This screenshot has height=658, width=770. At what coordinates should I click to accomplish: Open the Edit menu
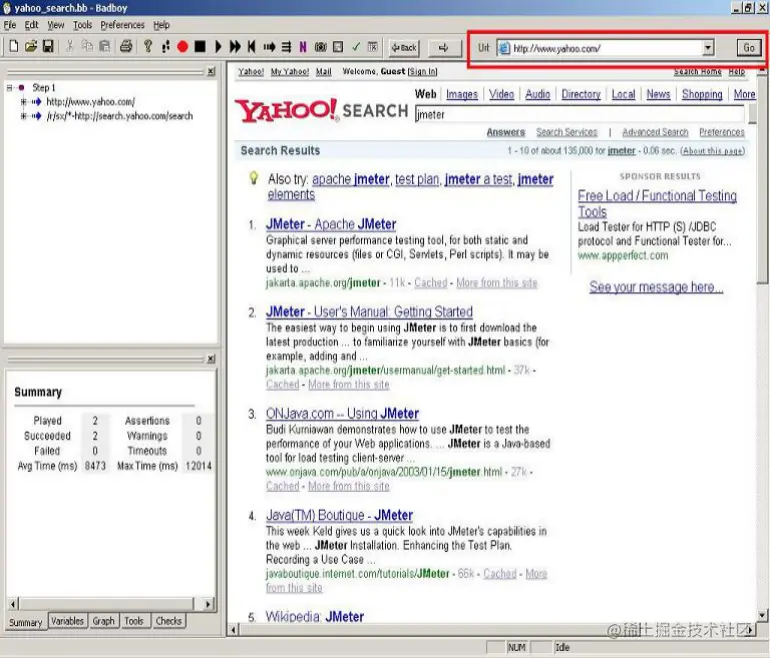[x=31, y=25]
